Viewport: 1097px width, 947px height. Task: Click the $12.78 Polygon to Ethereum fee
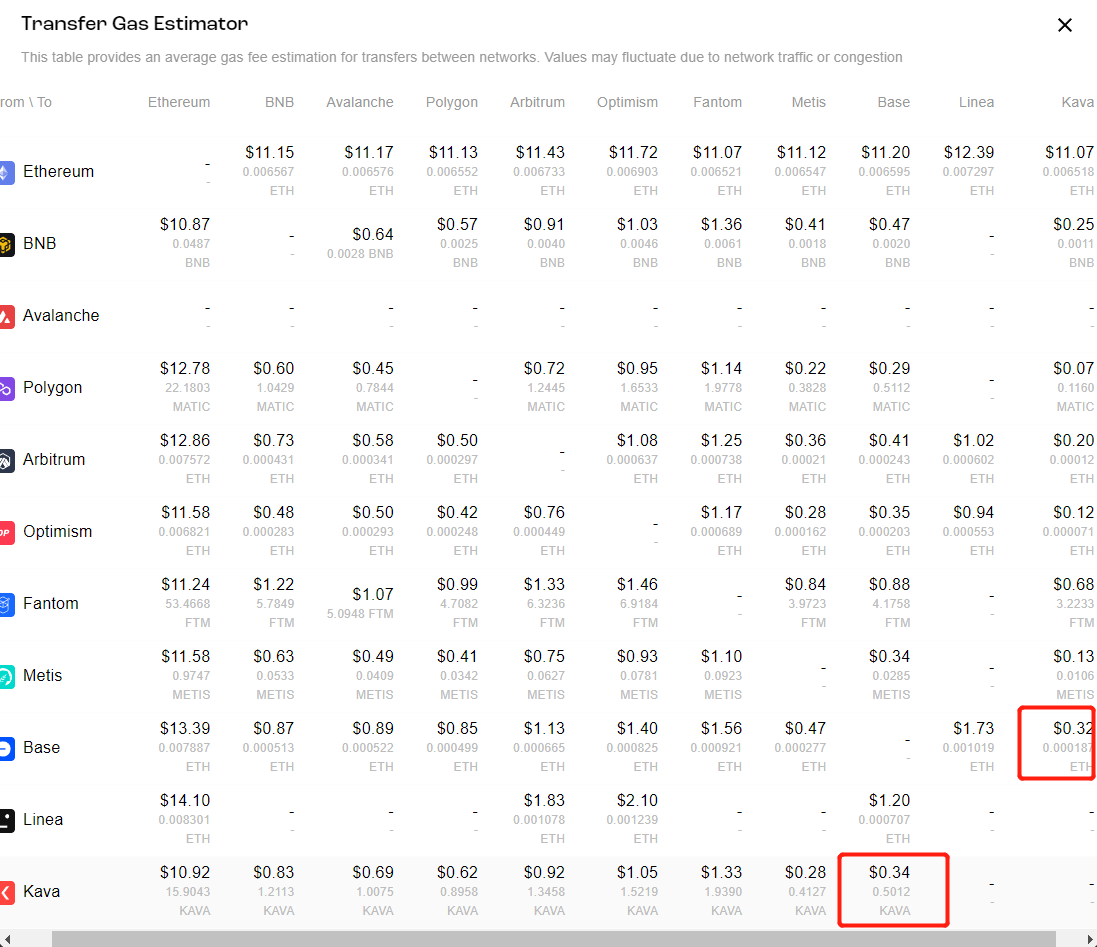[185, 369]
